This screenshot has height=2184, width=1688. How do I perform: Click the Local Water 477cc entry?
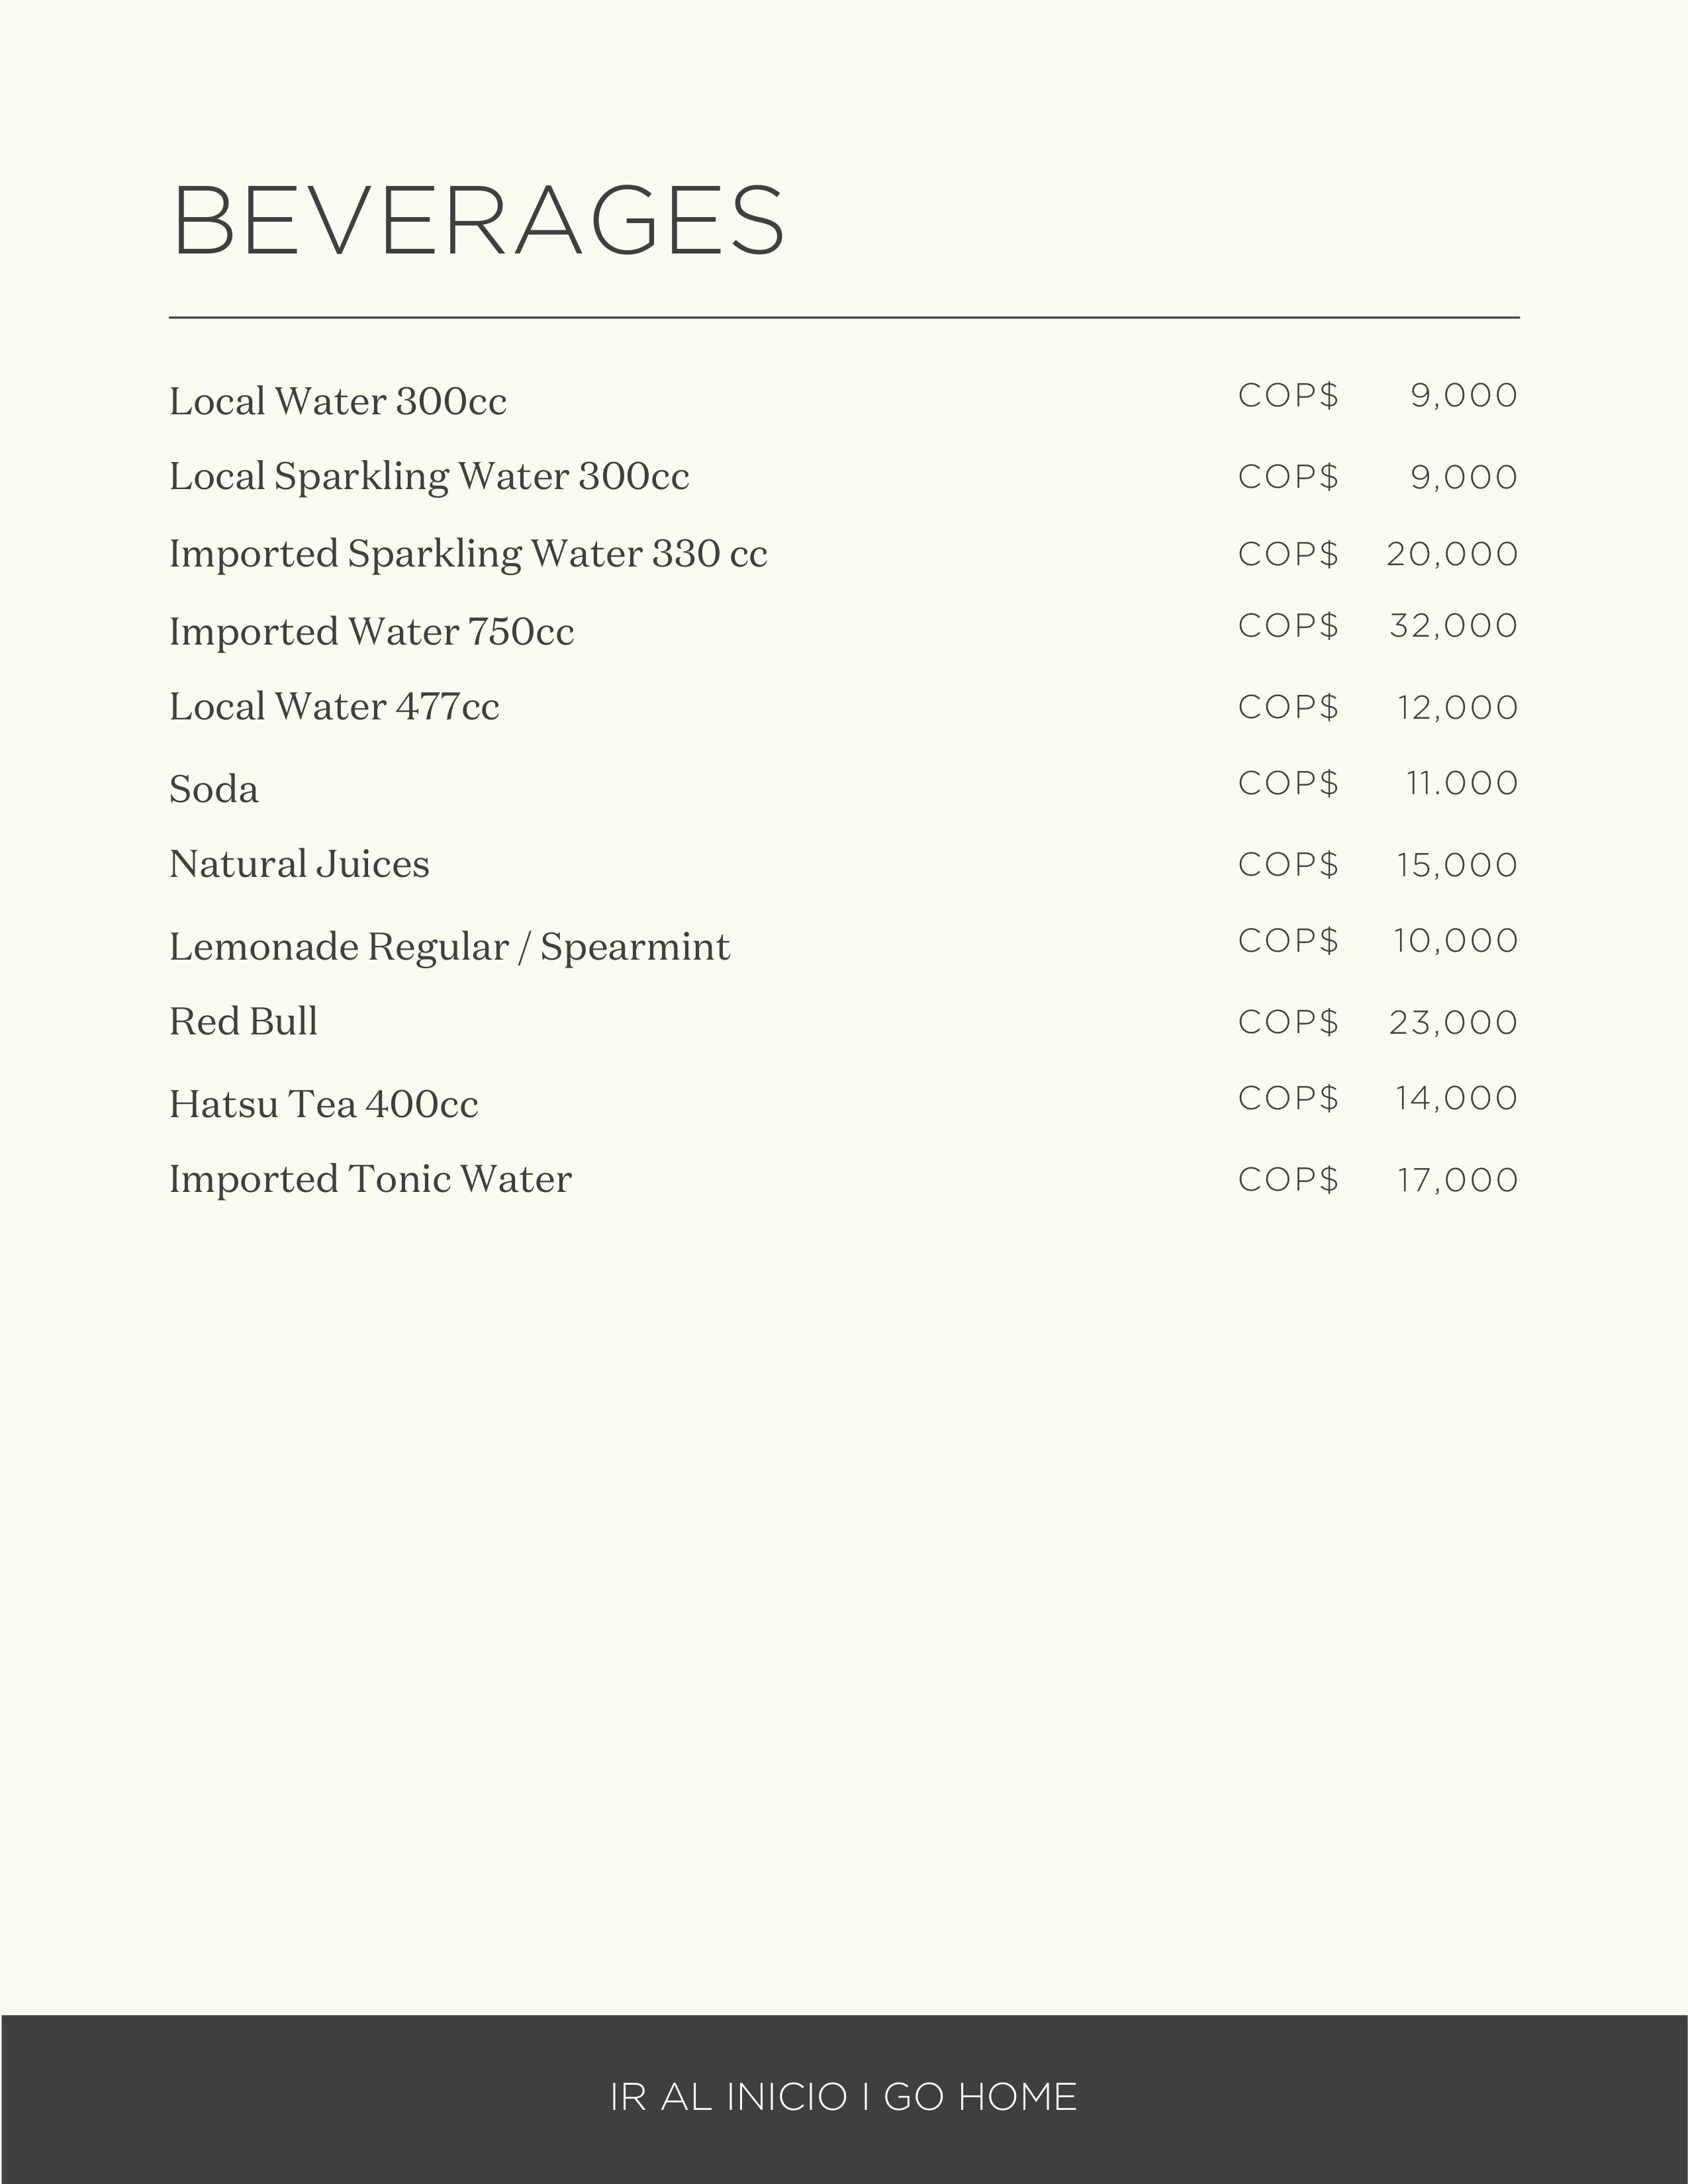pyautogui.click(x=334, y=707)
